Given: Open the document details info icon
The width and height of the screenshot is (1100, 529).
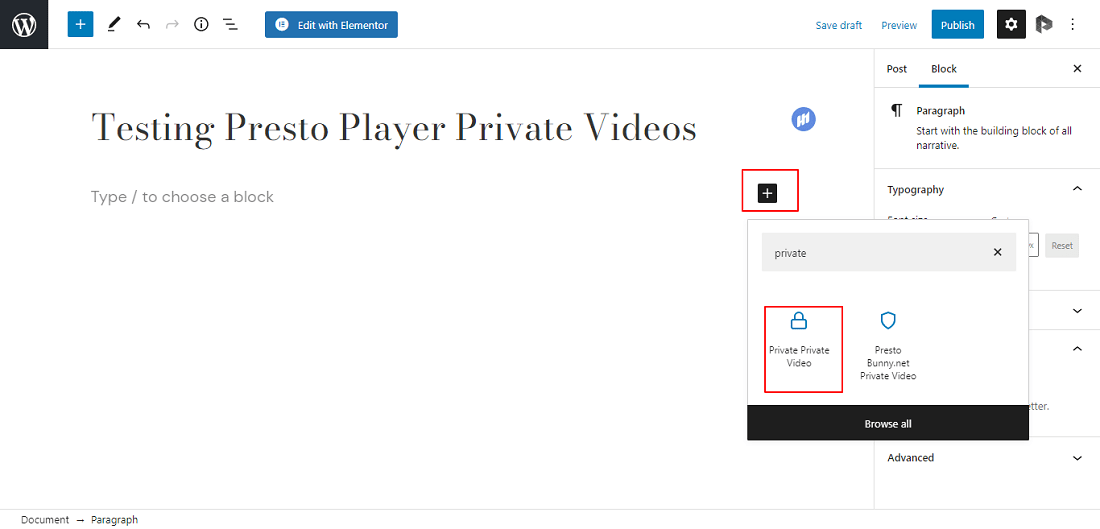Looking at the screenshot, I should click(201, 25).
